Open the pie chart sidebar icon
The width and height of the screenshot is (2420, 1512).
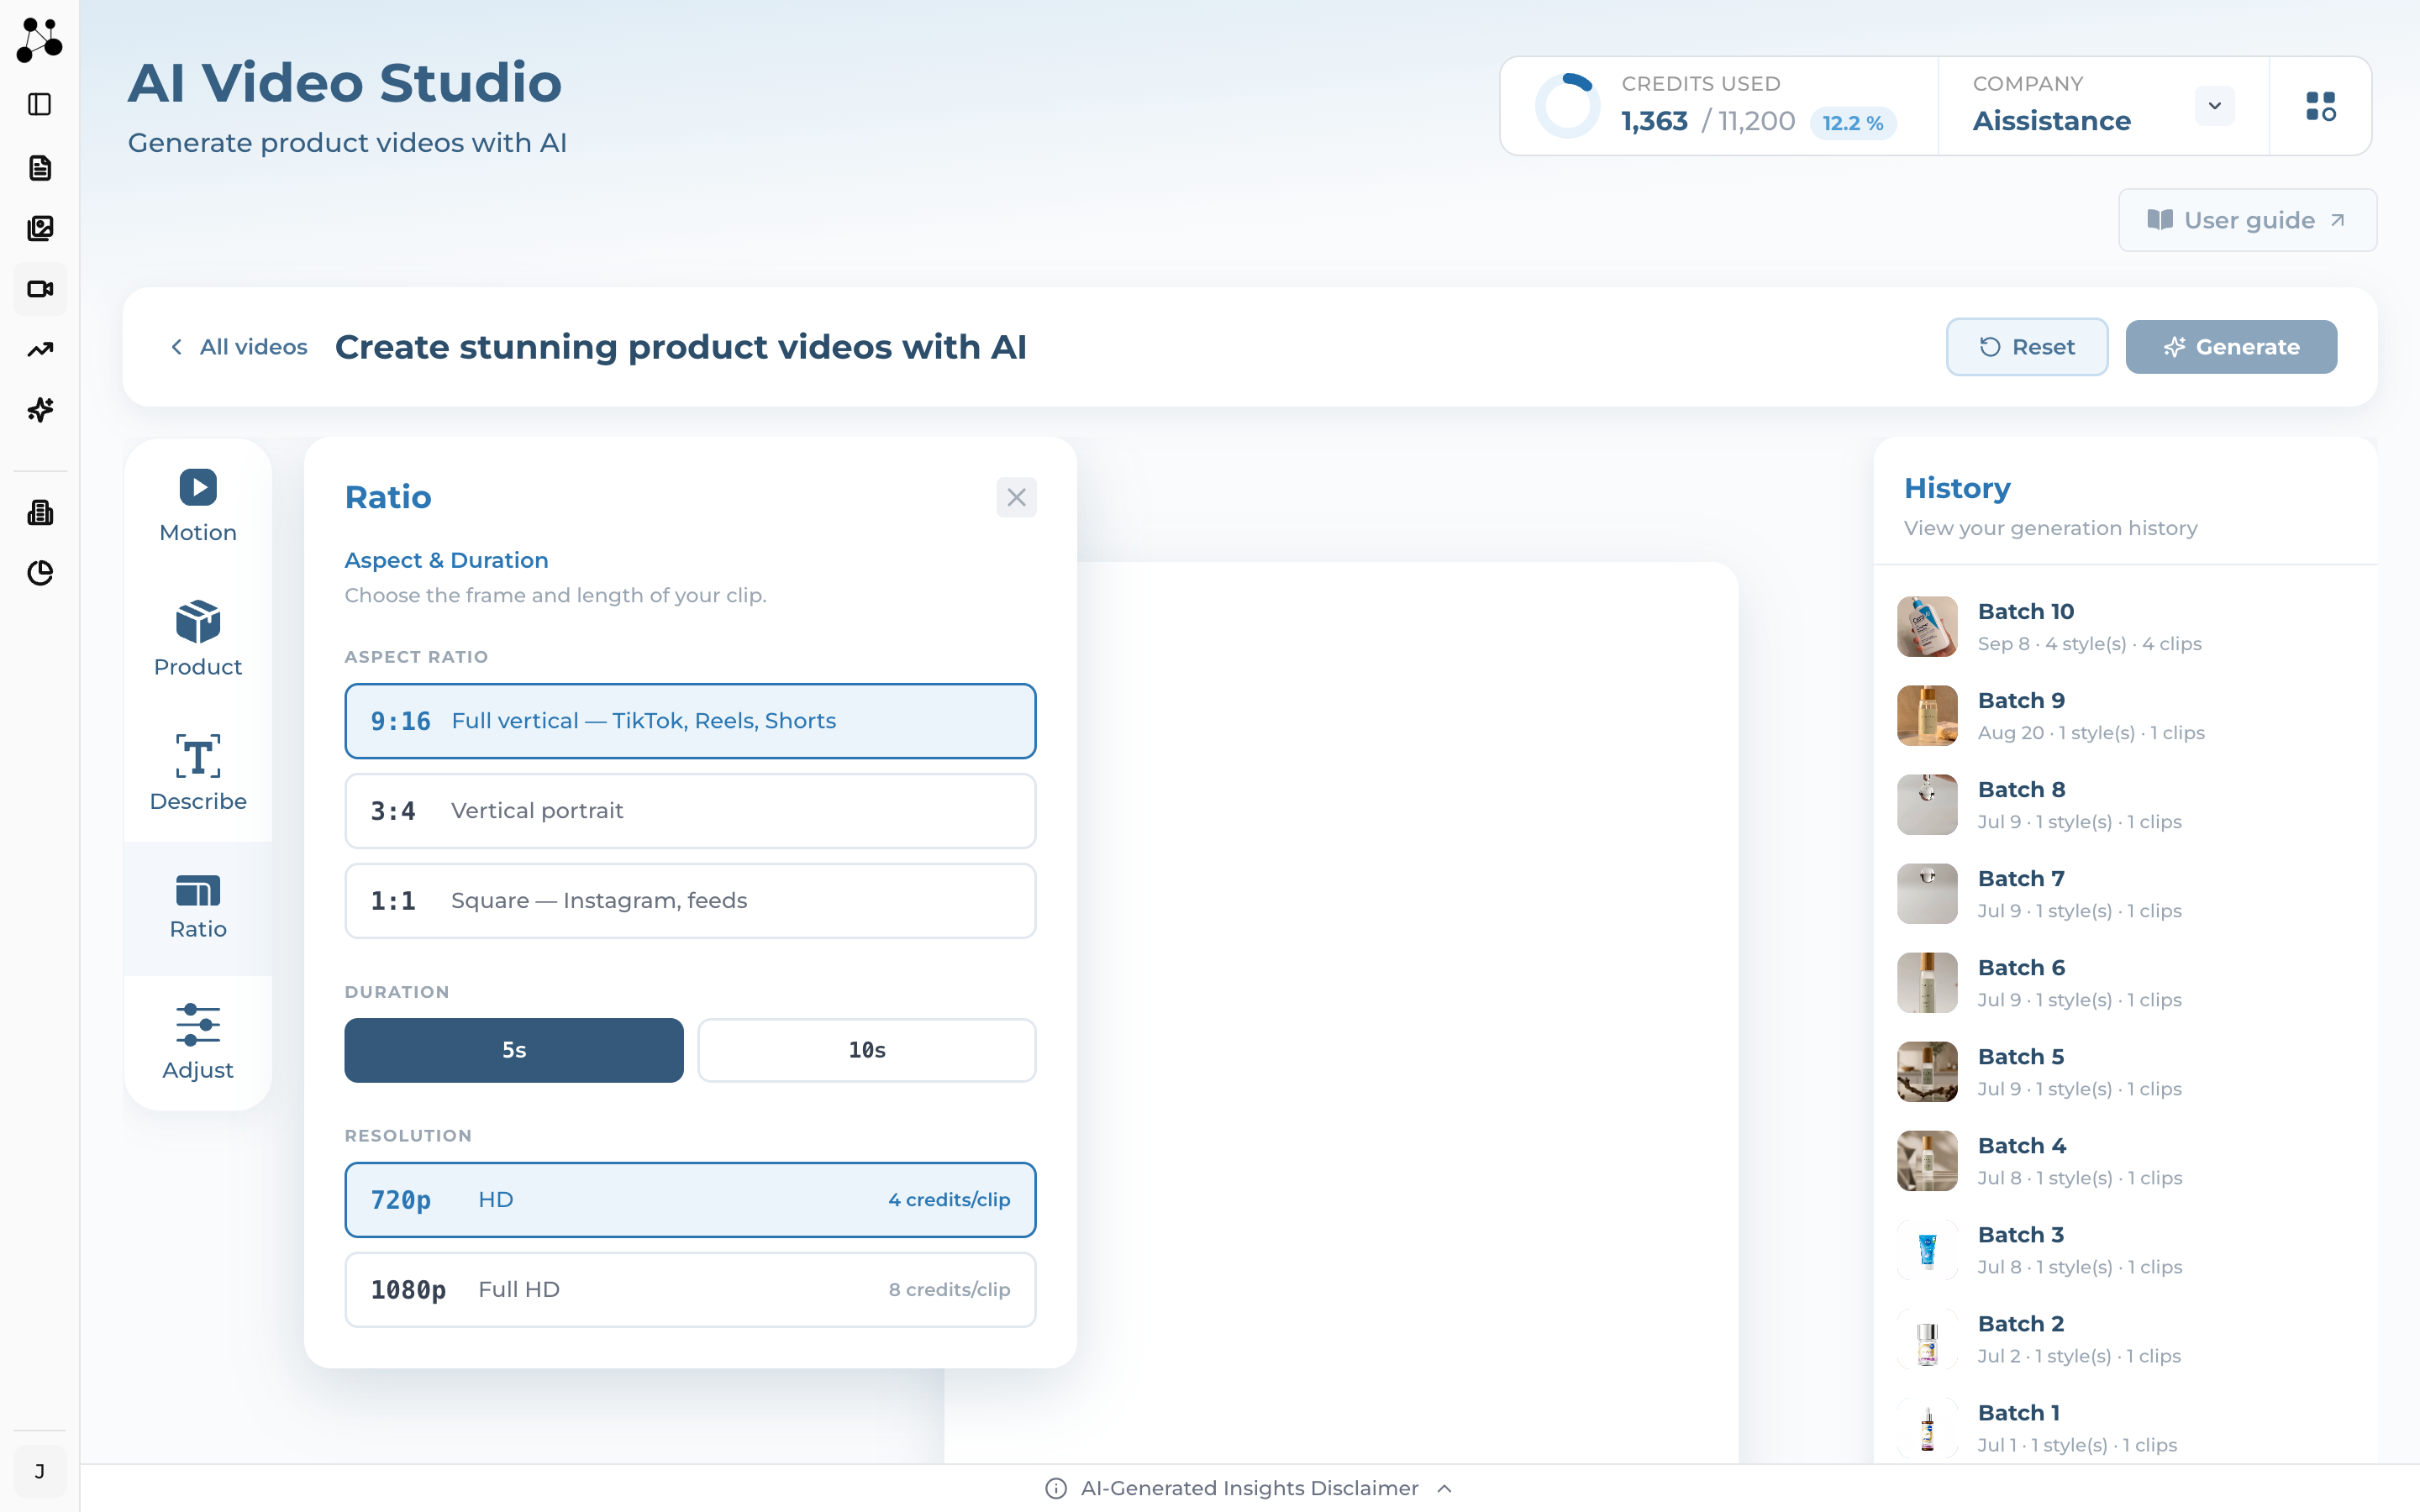(40, 573)
